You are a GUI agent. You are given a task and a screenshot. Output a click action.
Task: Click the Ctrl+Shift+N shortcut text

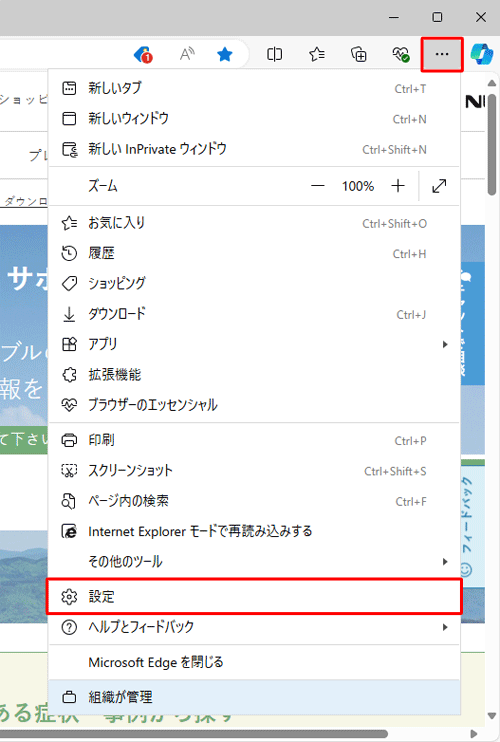[395, 150]
